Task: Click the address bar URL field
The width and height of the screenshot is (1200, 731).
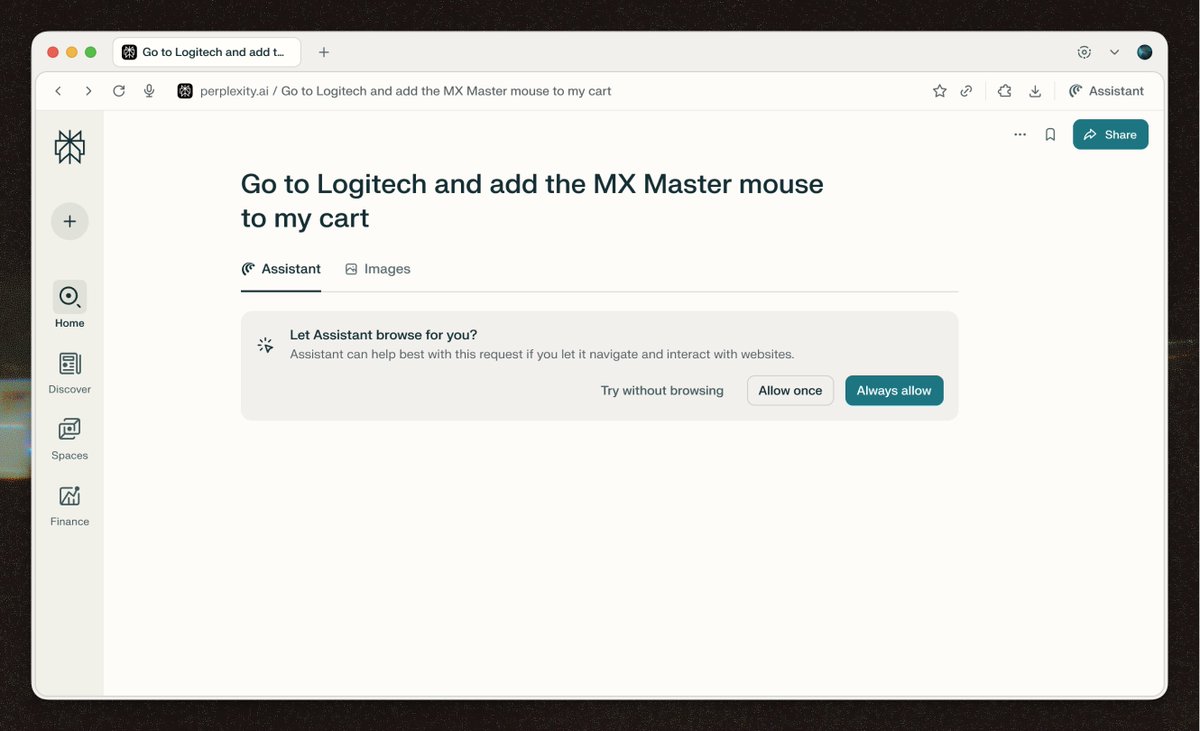Action: click(445, 91)
